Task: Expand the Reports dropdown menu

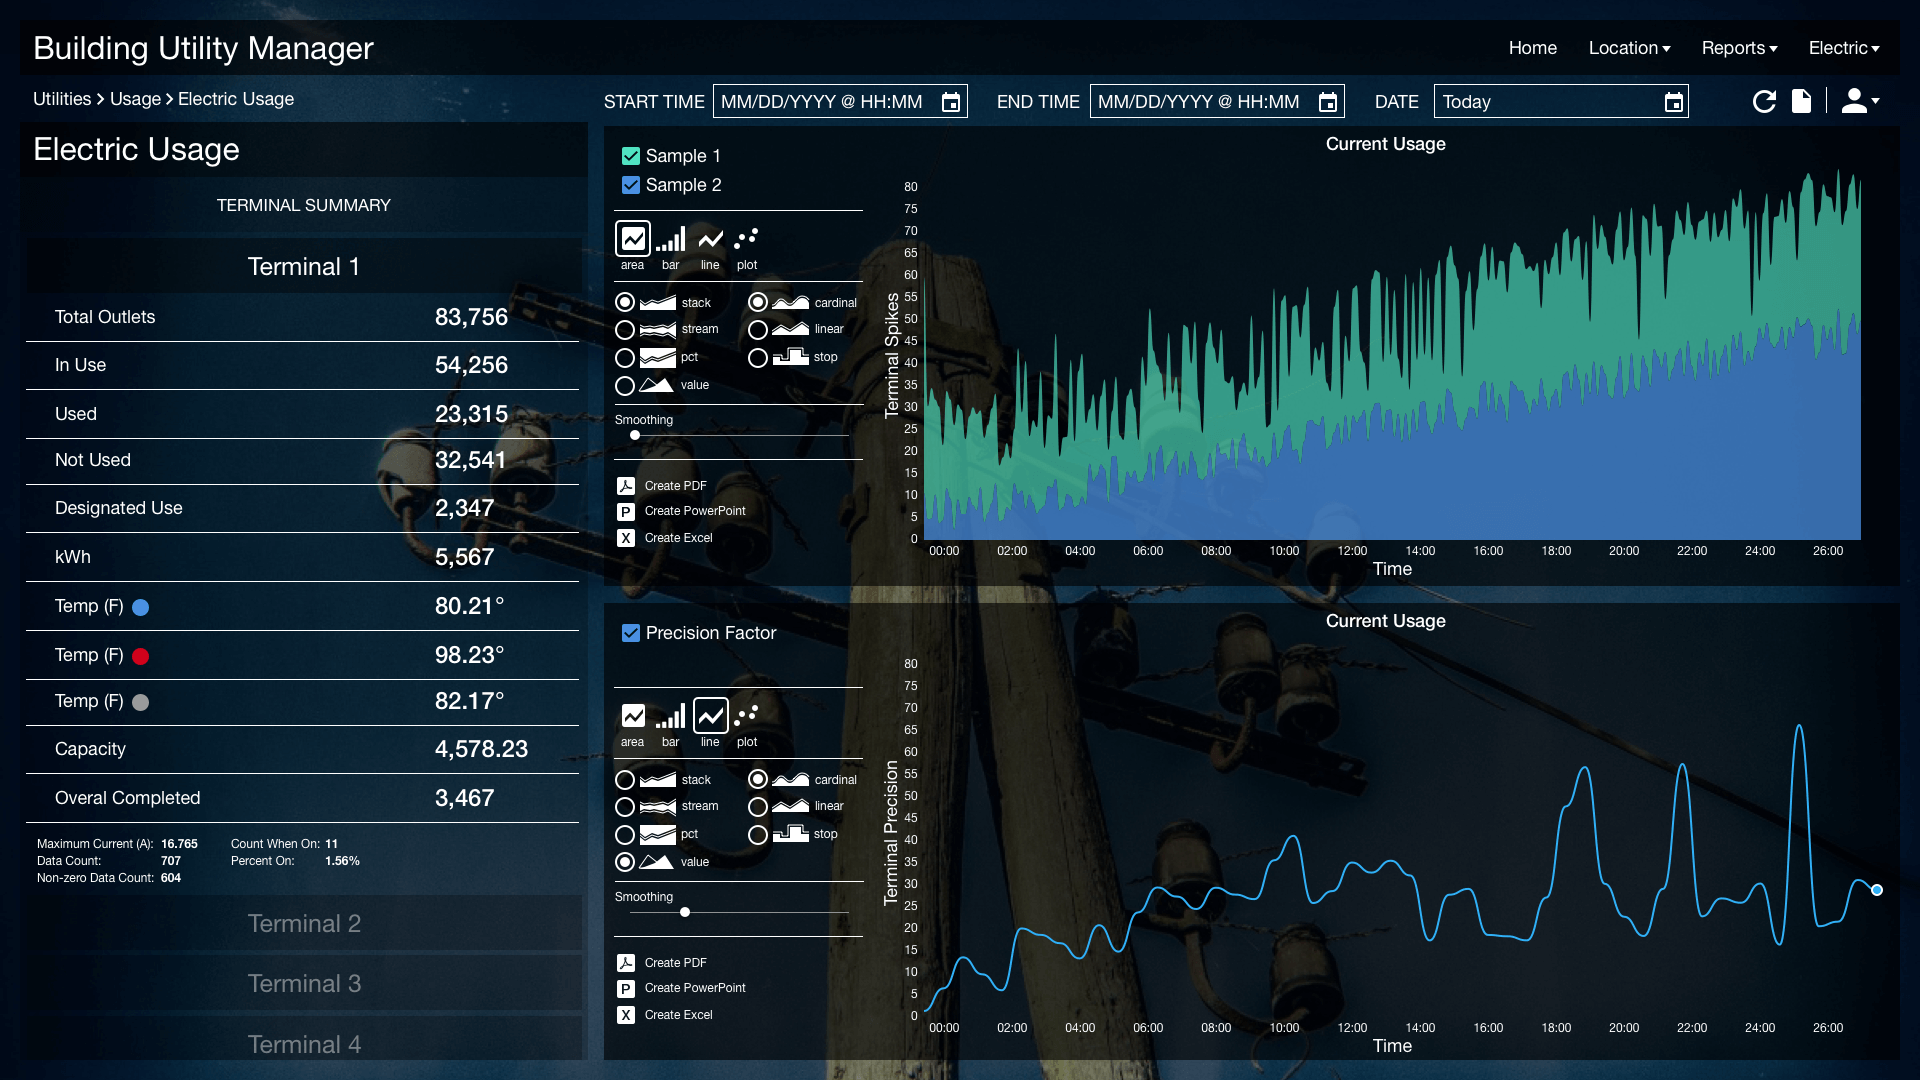Action: pyautogui.click(x=1739, y=48)
